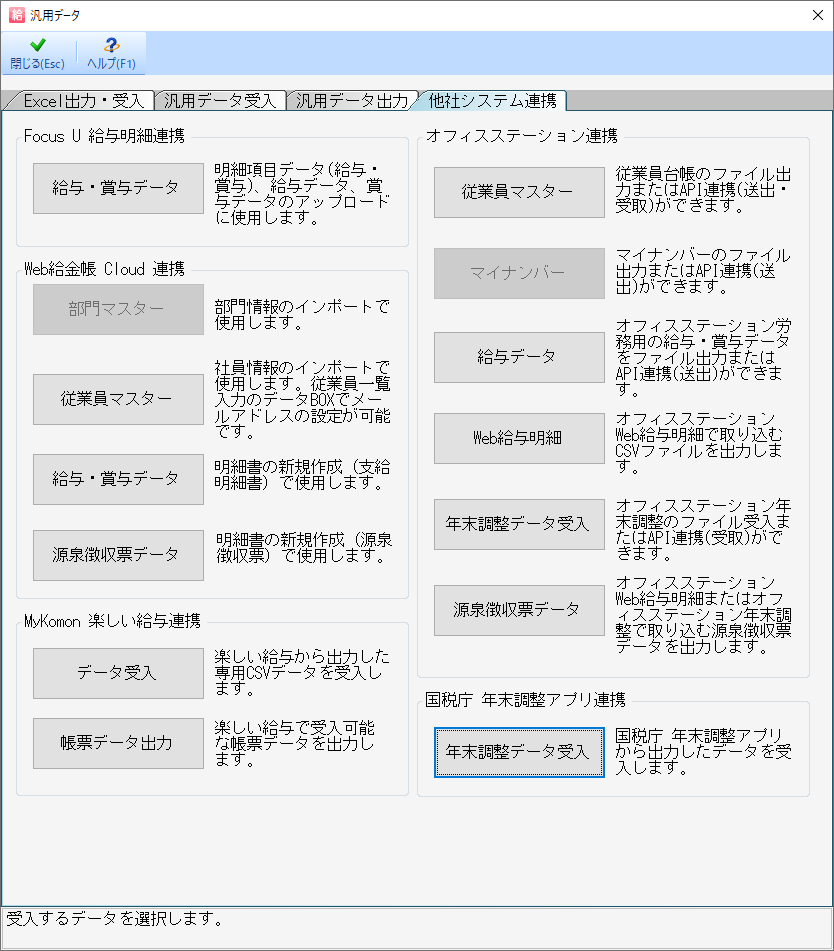Open MyKomon データ受入
Viewport: 834px width, 951px height.
(118, 673)
